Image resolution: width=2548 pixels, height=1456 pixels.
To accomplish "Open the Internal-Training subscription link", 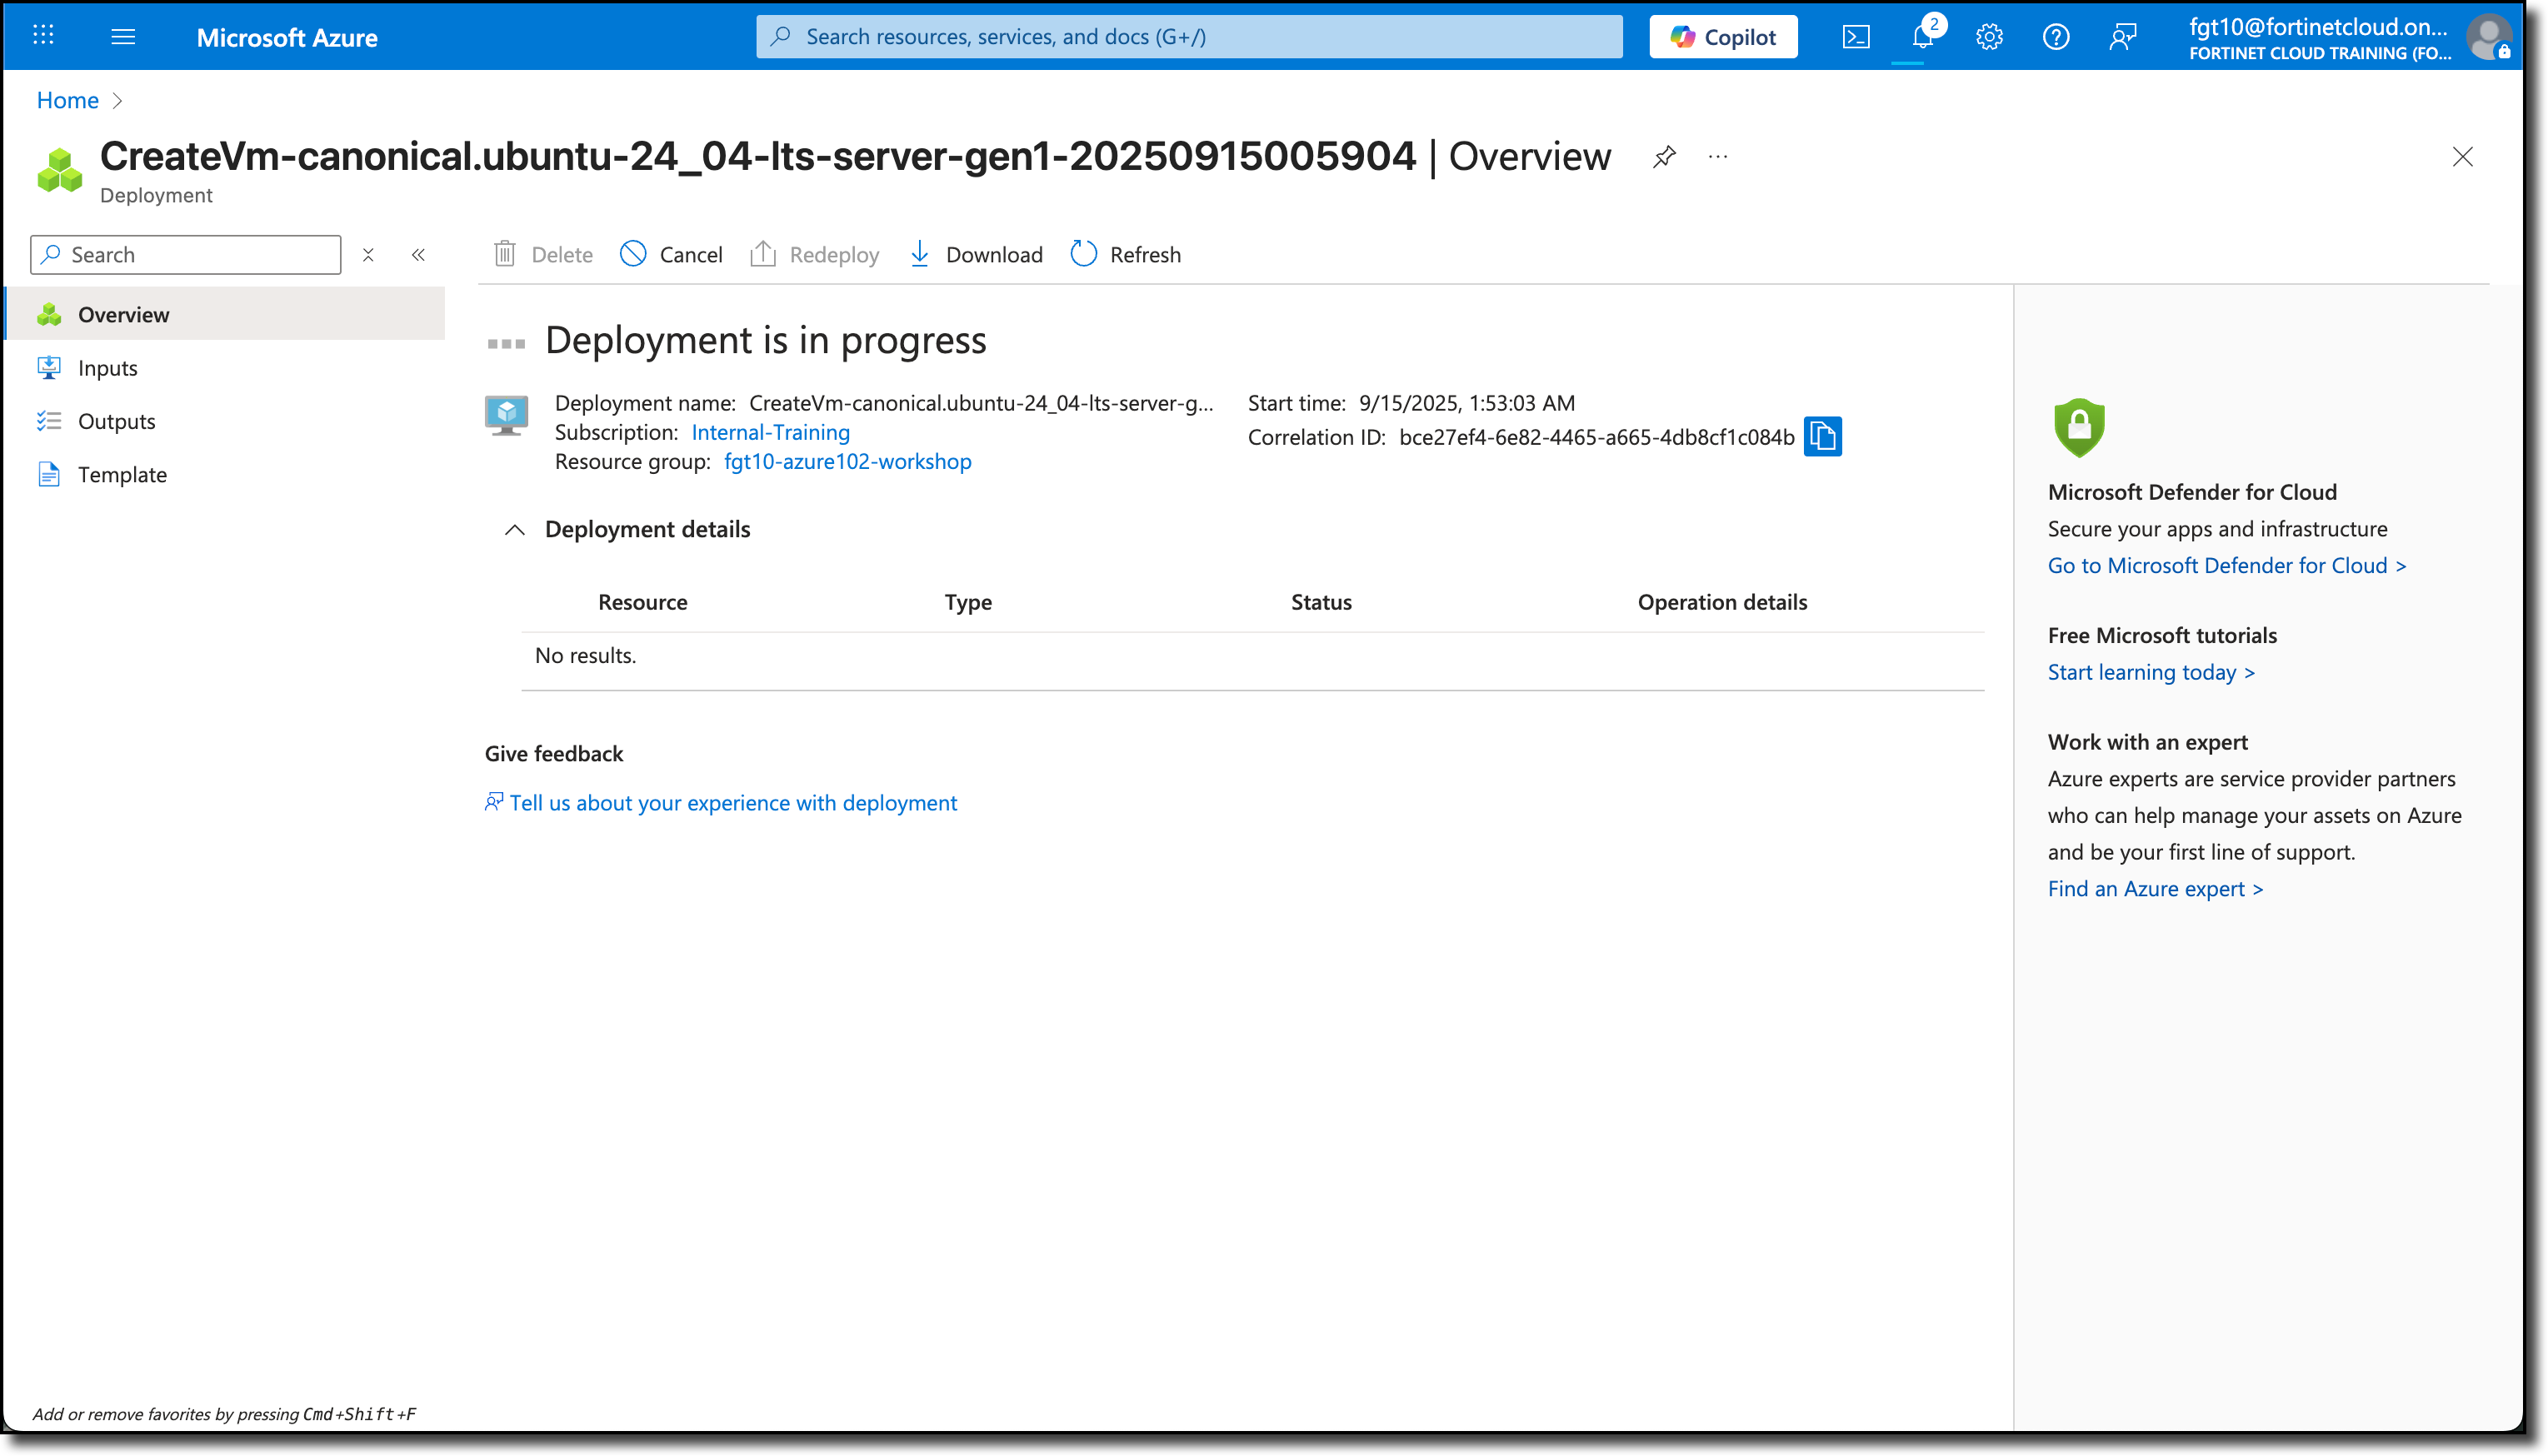I will (770, 432).
